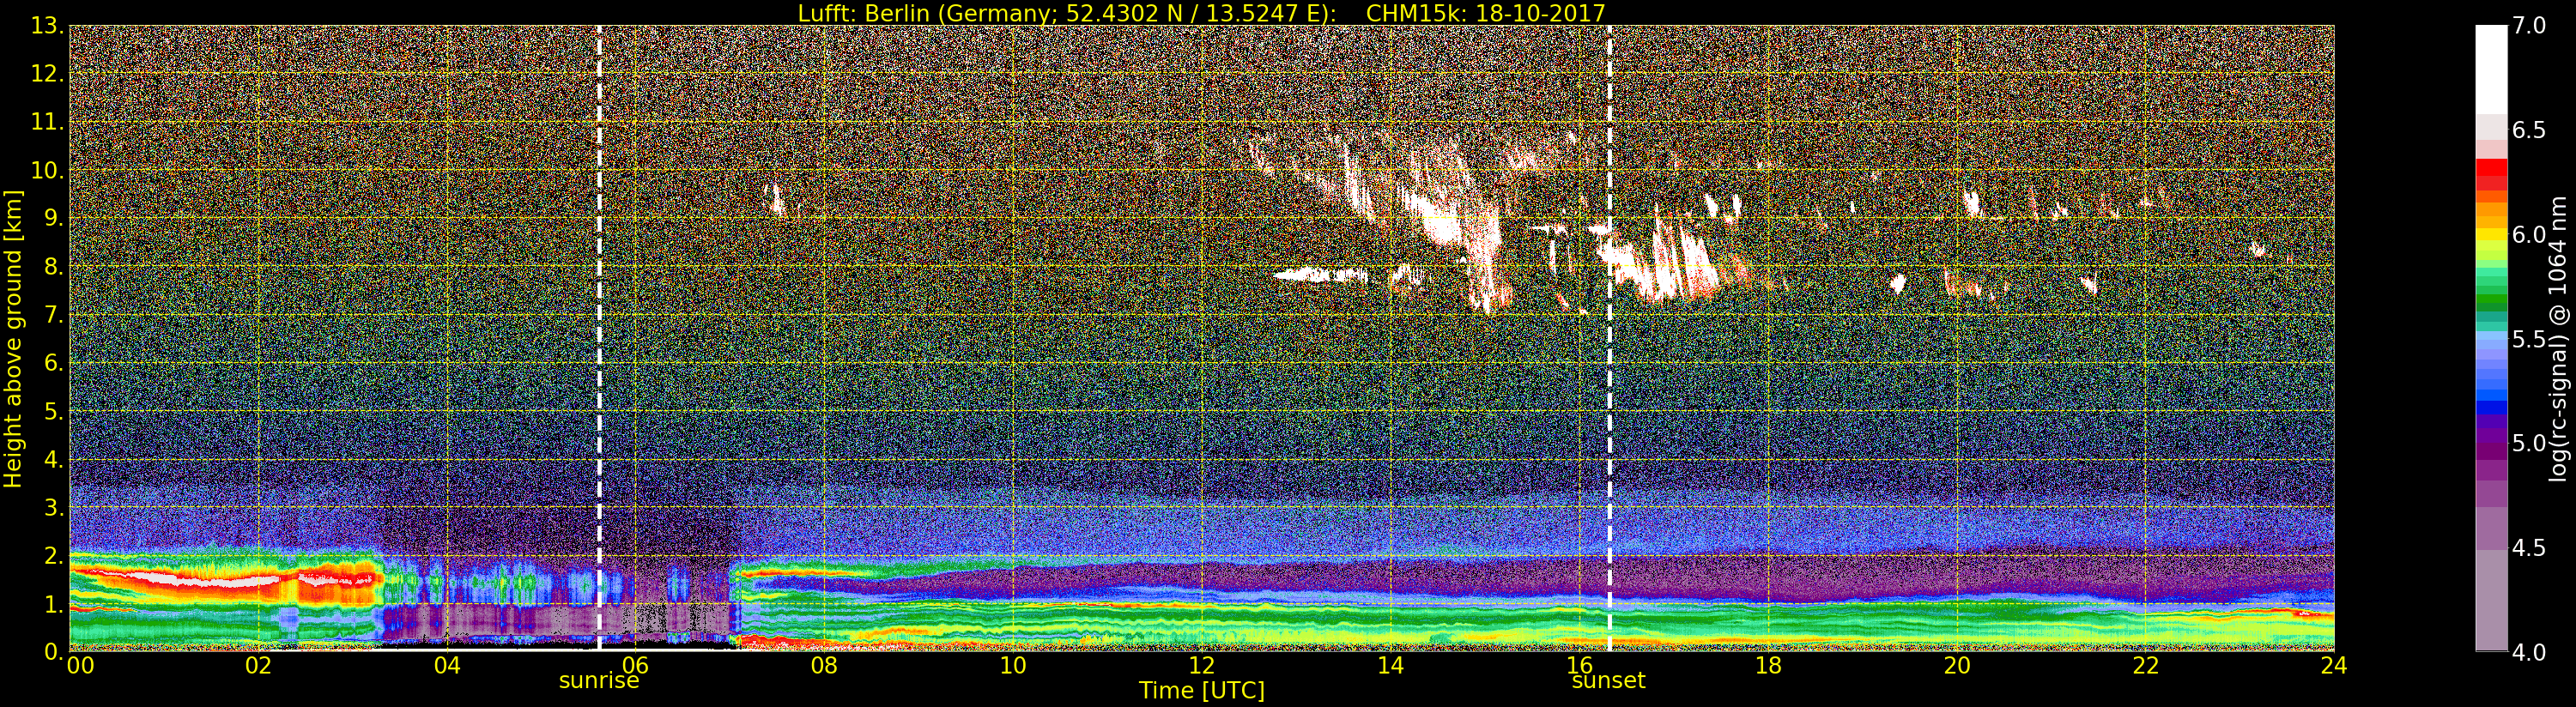
Task: Select the height axis tick label 6
Action: (x=53, y=363)
